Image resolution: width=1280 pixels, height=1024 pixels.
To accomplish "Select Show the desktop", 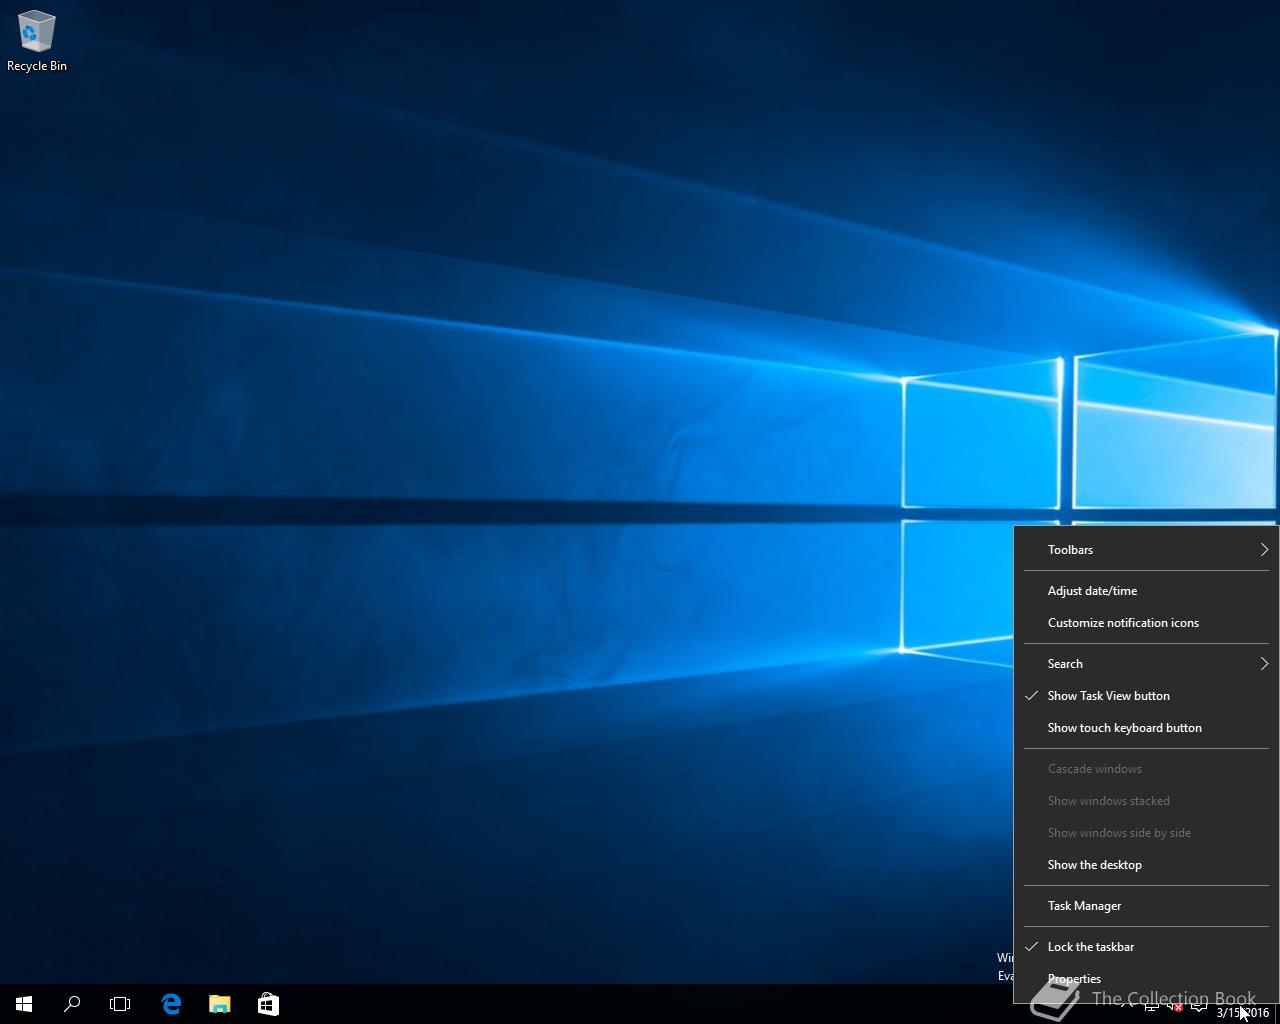I will (1146, 865).
